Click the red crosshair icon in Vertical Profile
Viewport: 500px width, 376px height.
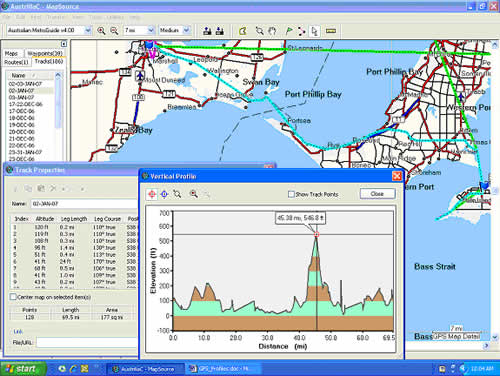152,194
